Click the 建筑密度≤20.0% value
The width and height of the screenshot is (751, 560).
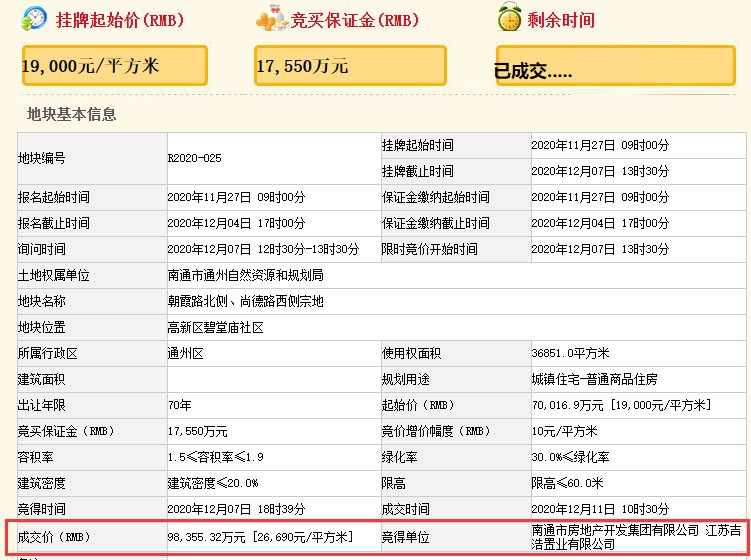(x=213, y=483)
